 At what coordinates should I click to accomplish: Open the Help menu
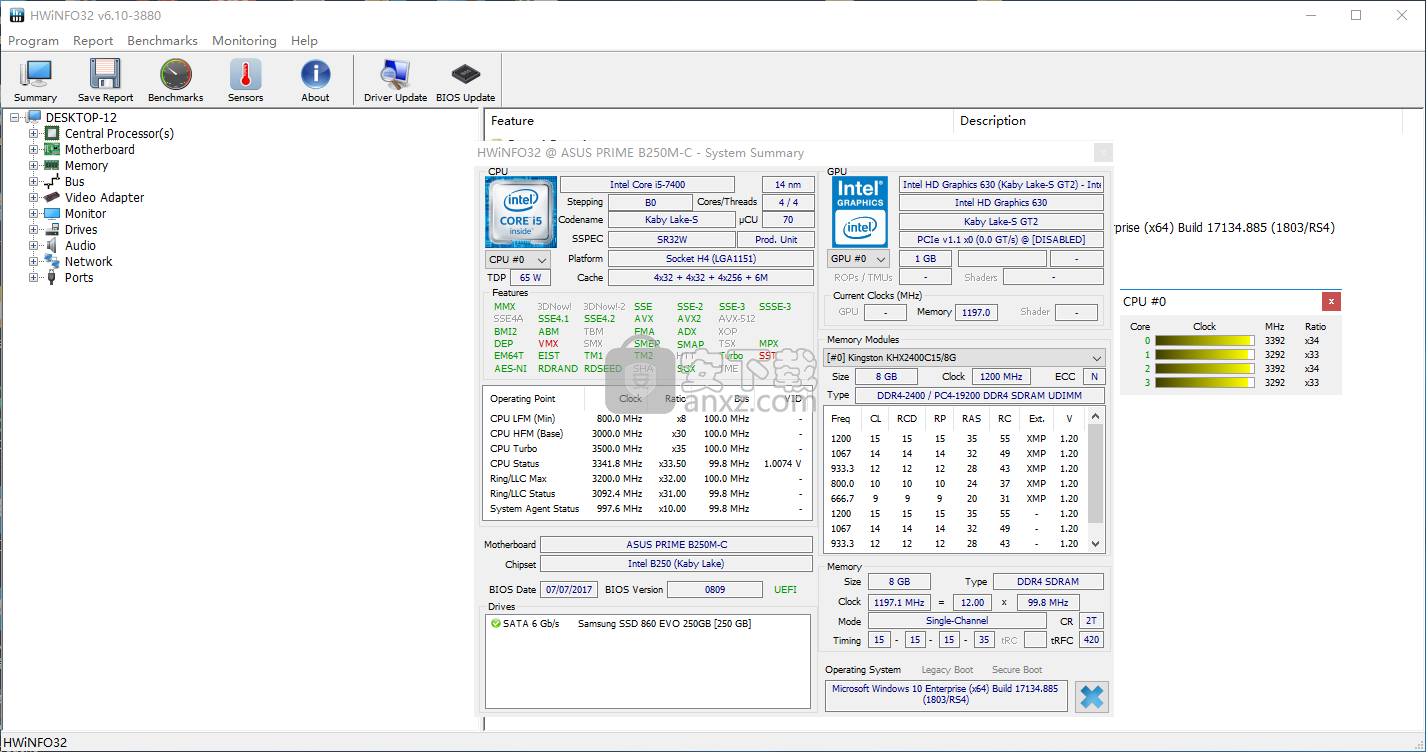click(x=304, y=41)
